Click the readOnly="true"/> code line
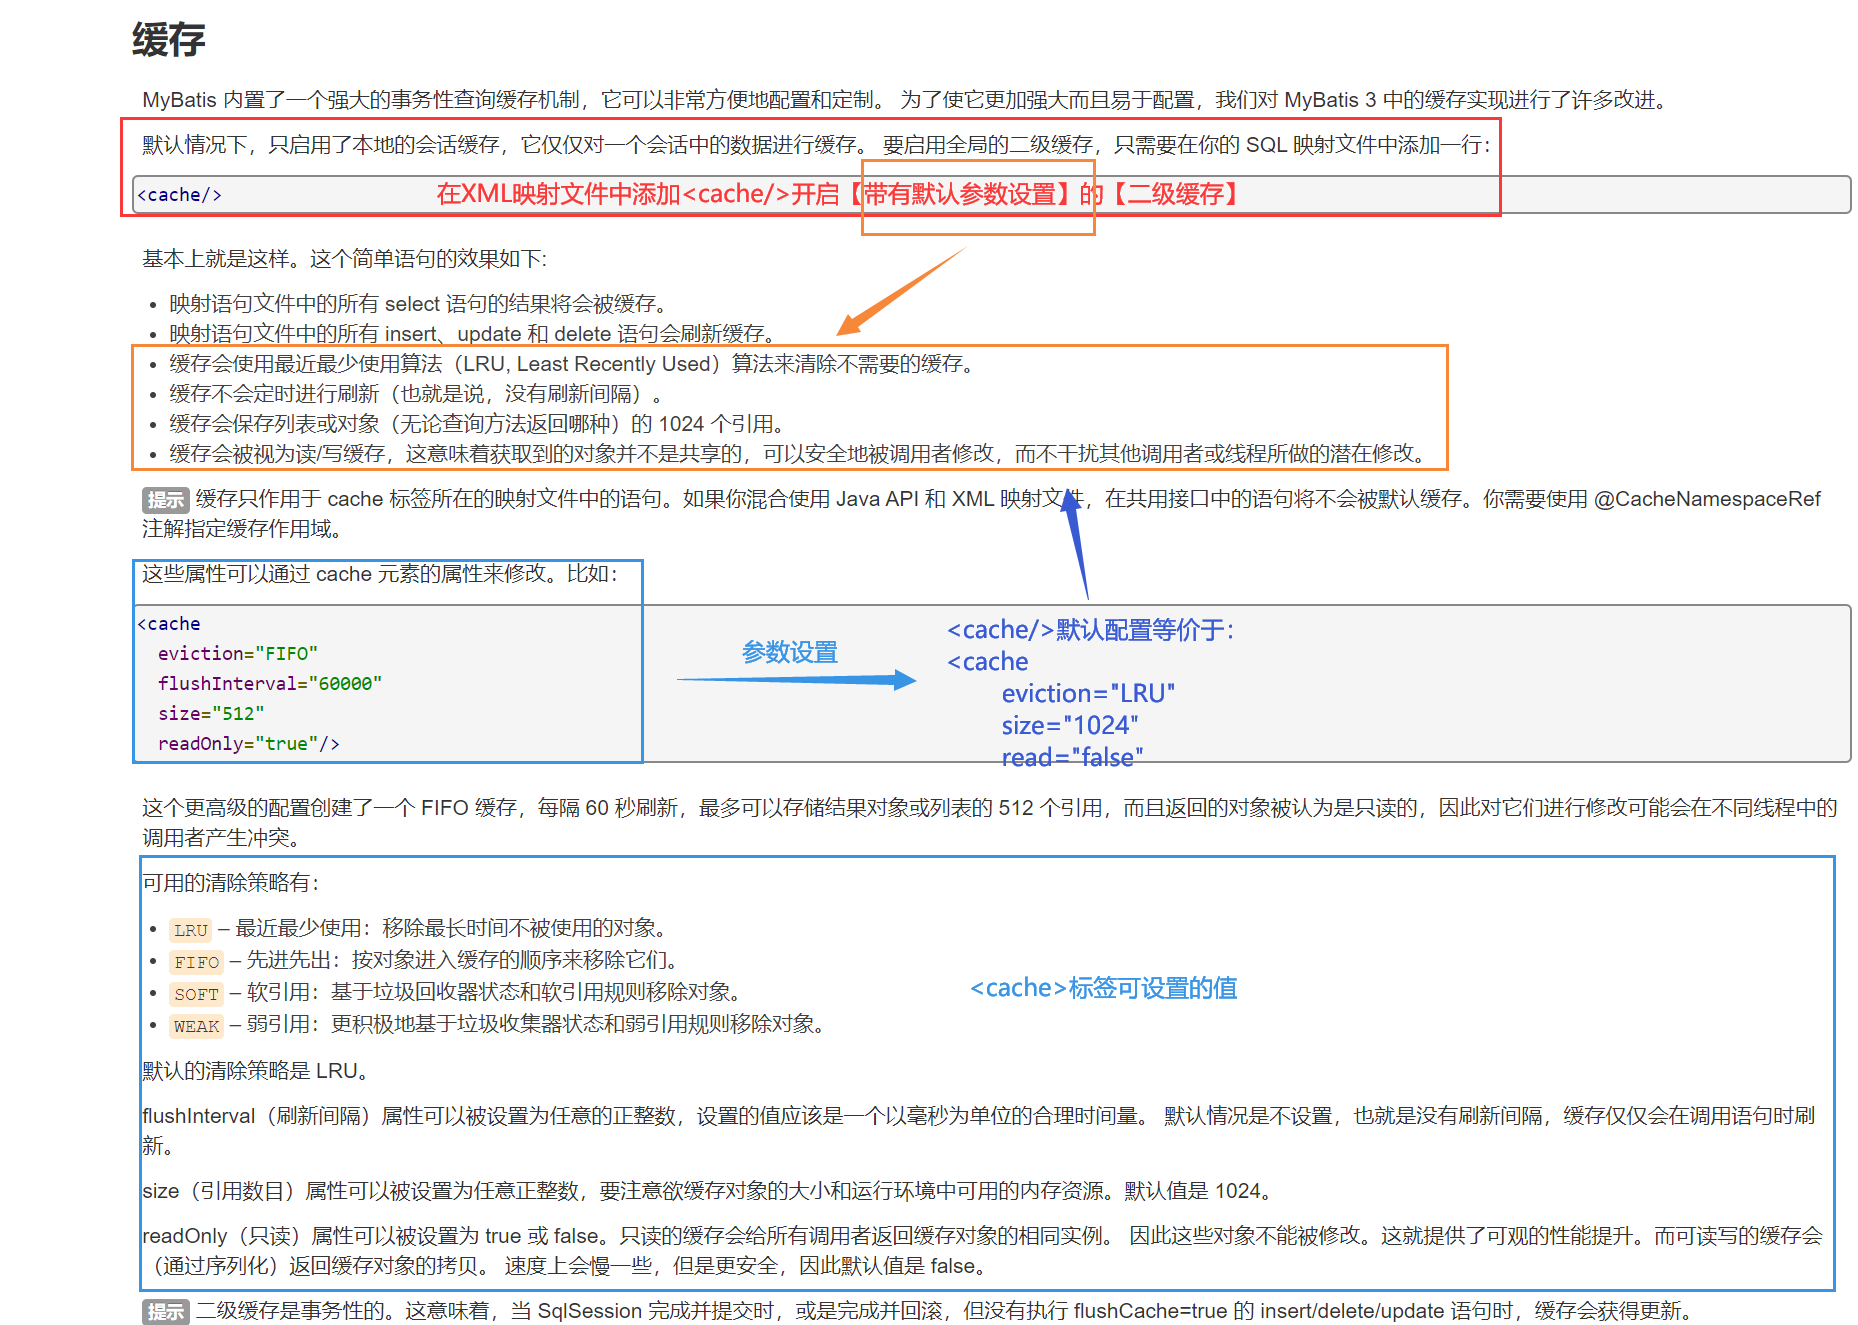Viewport: 1858px width, 1325px height. click(x=249, y=743)
